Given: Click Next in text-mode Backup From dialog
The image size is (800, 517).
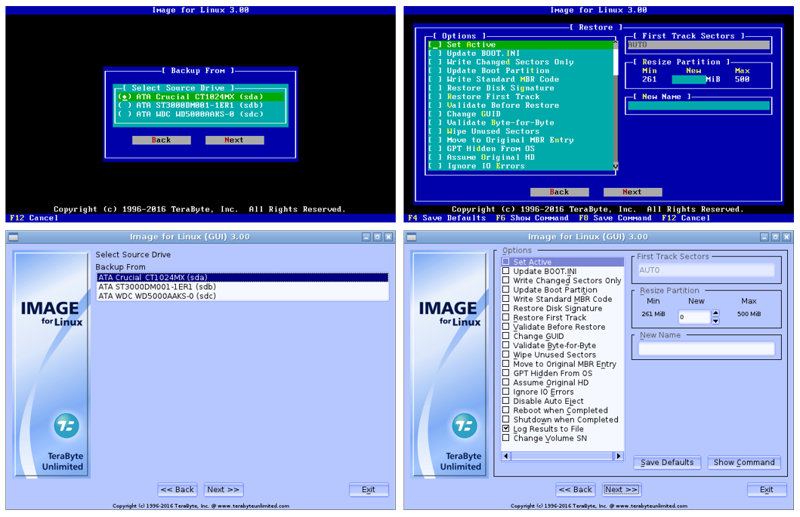Looking at the screenshot, I should tap(234, 140).
